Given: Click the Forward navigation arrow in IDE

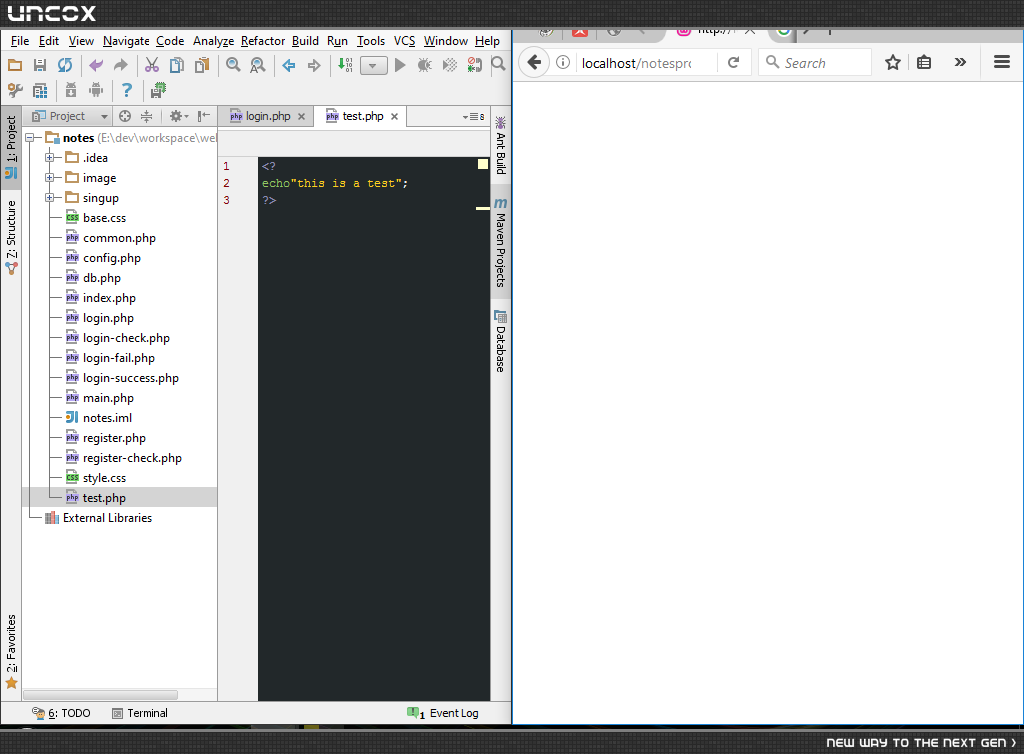Looking at the screenshot, I should click(314, 65).
